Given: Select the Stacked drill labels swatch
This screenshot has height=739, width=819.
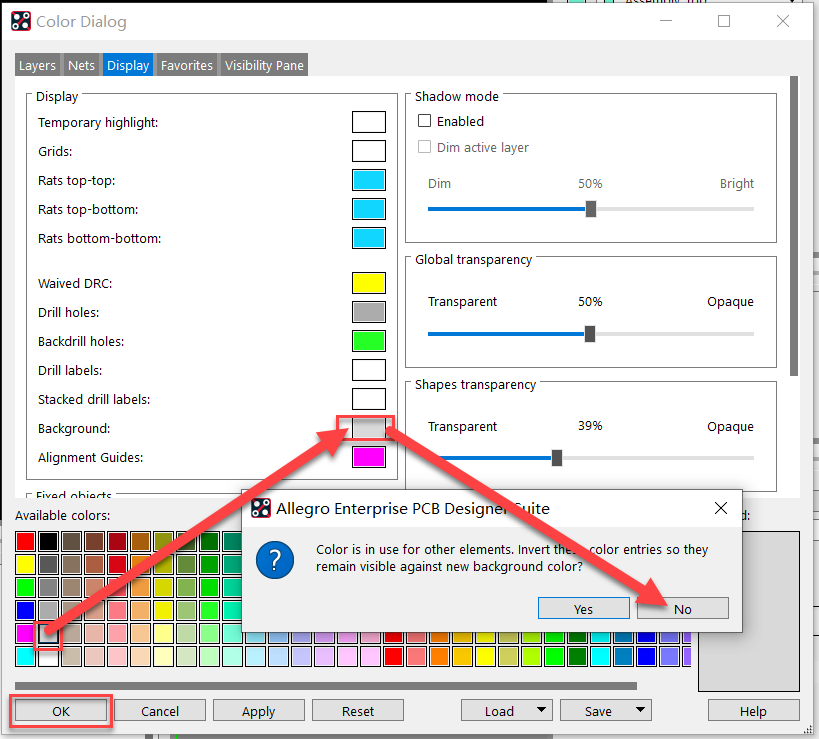Looking at the screenshot, I should (369, 399).
